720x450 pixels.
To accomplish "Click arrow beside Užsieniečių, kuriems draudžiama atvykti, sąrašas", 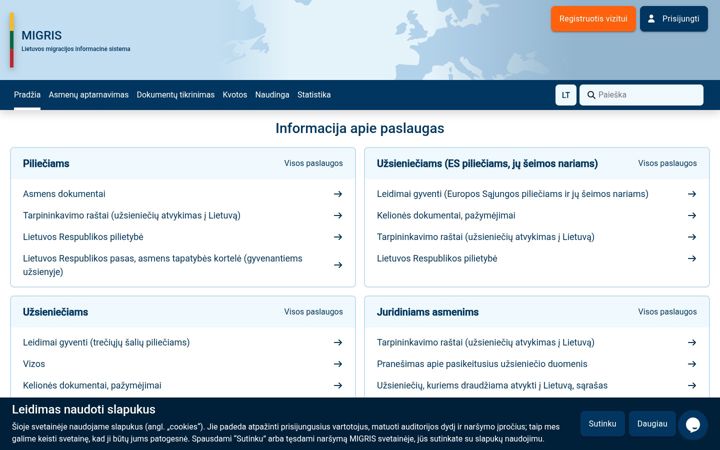I will pos(692,386).
